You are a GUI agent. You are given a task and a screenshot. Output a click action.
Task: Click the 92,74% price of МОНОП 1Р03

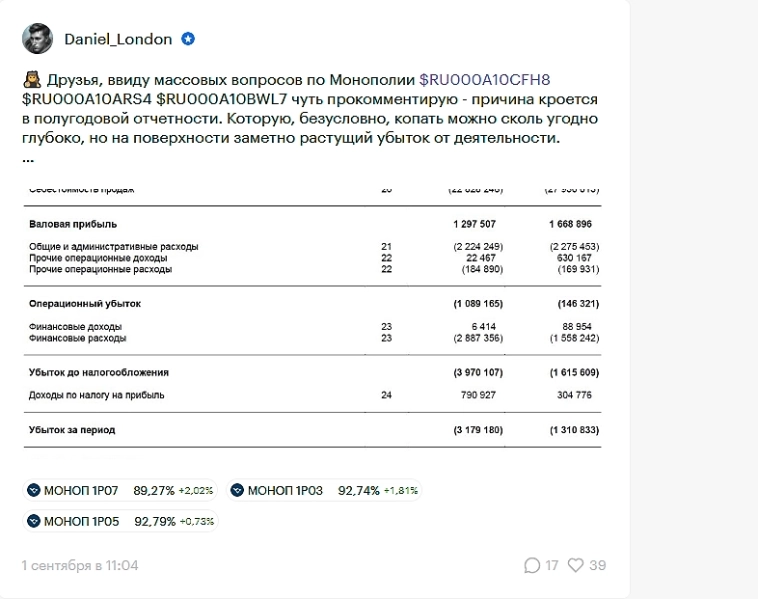pos(358,491)
